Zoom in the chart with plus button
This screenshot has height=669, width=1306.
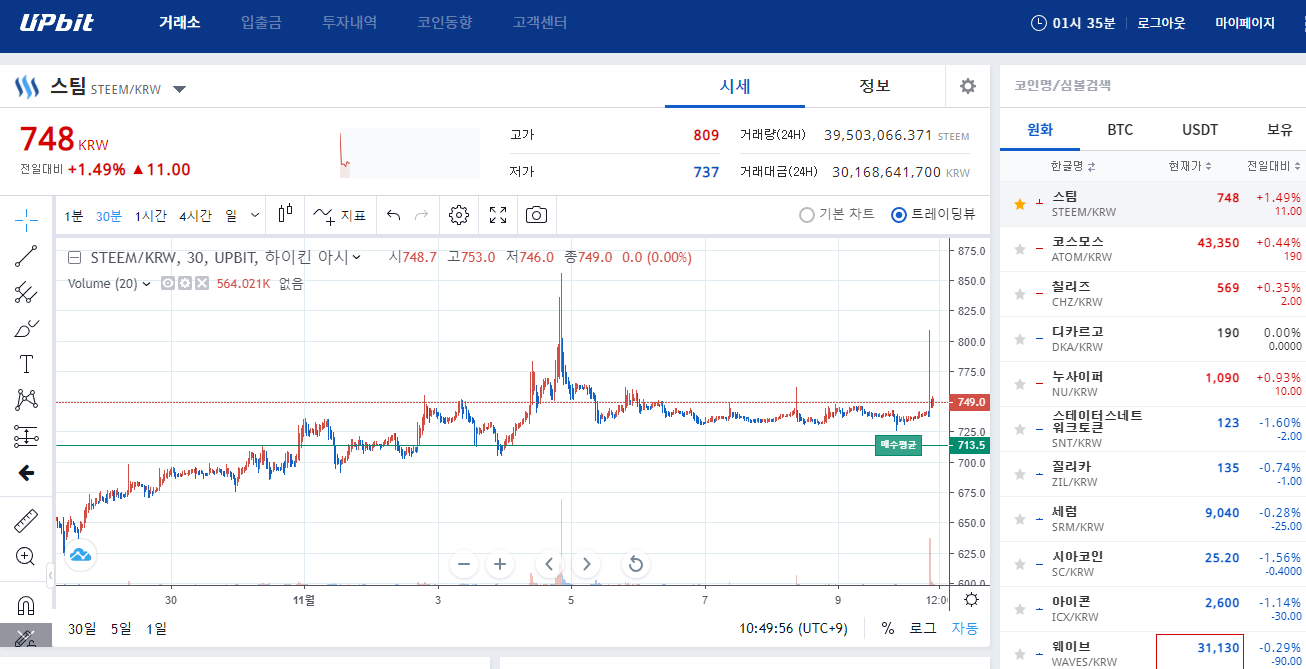coord(500,564)
